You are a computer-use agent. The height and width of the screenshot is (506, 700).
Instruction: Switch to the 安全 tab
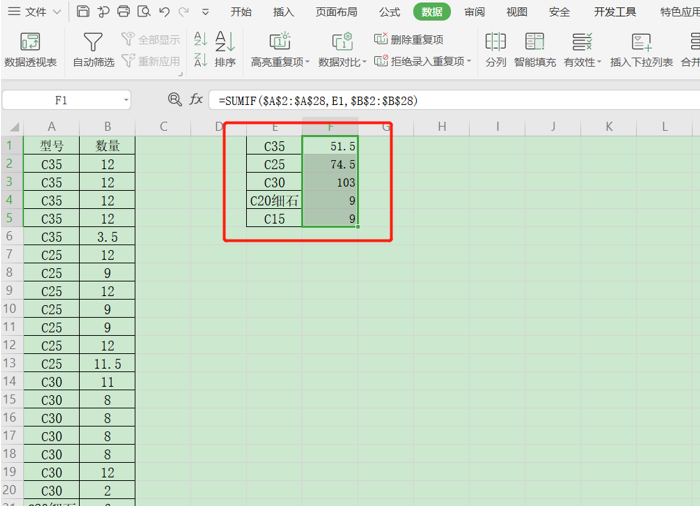(559, 12)
